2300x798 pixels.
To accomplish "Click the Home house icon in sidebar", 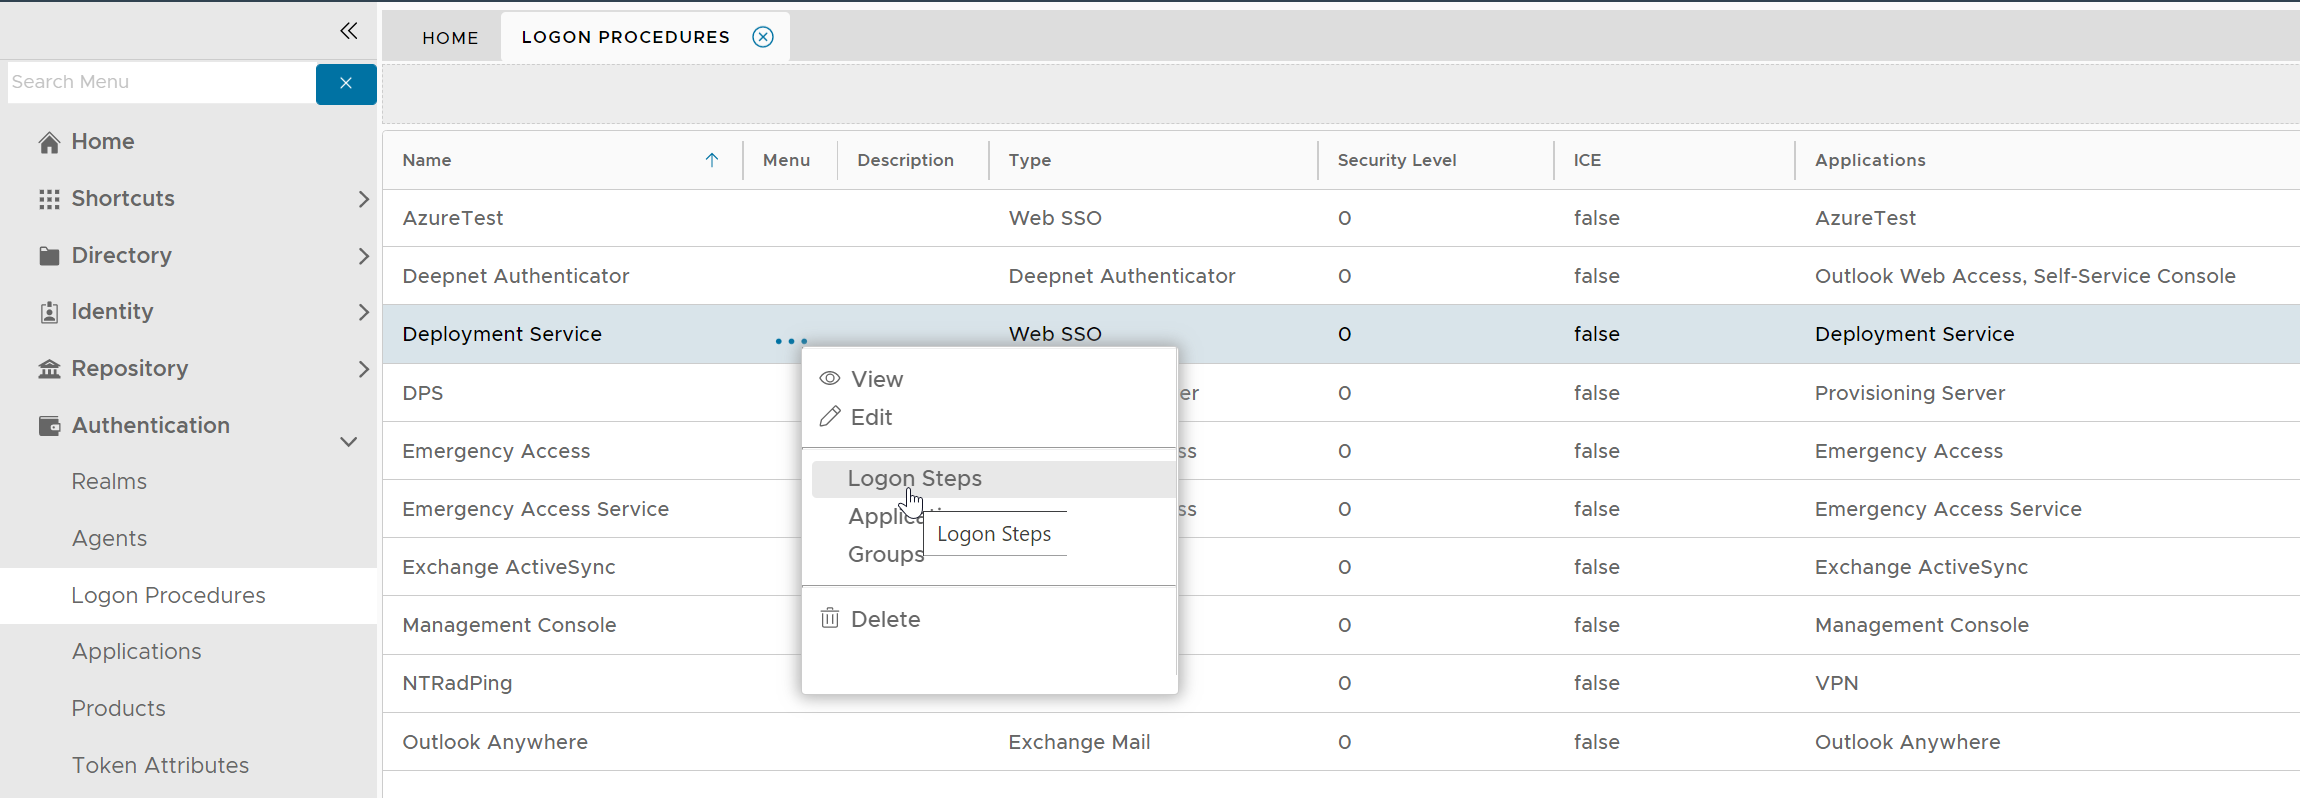I will pyautogui.click(x=49, y=142).
